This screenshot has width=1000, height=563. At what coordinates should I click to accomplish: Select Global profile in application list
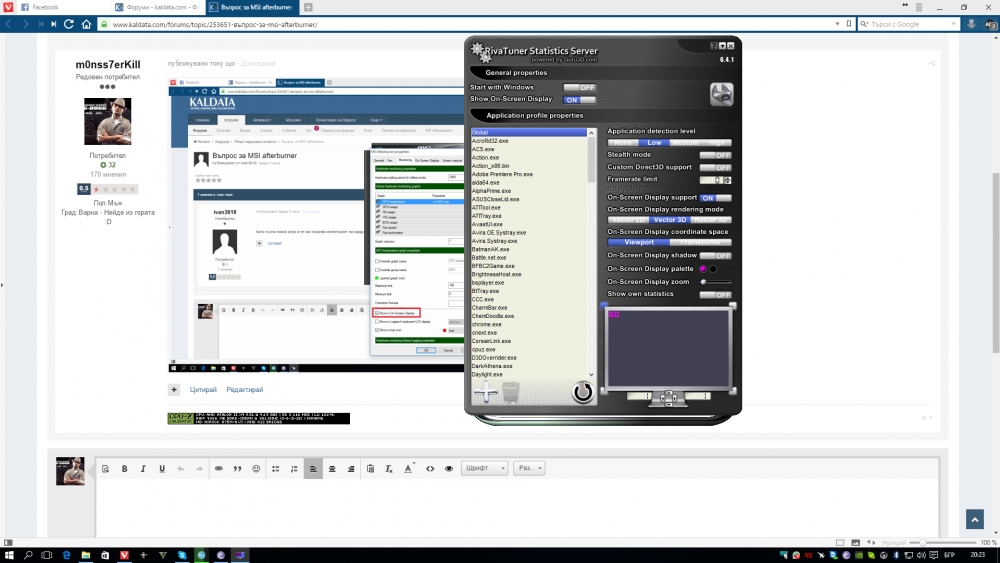point(529,133)
